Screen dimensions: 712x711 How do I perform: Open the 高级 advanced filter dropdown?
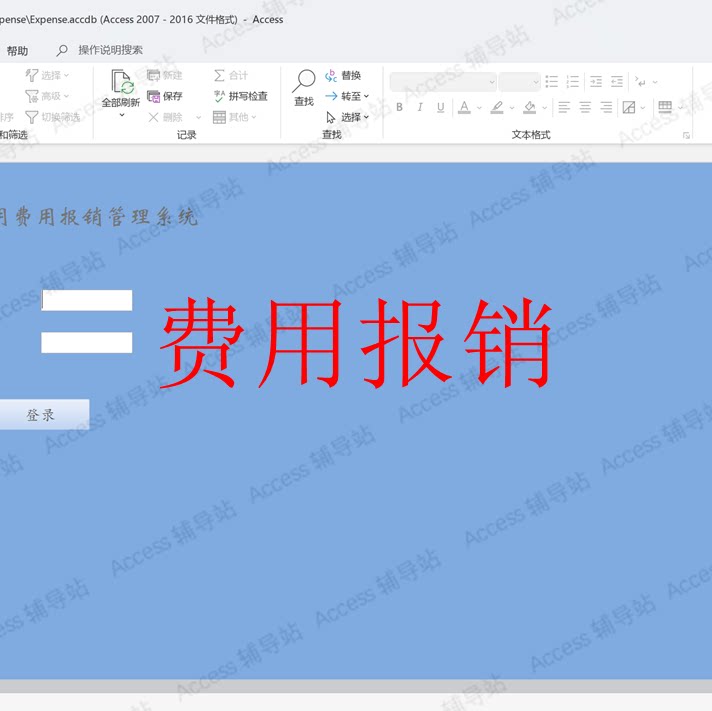coord(47,96)
